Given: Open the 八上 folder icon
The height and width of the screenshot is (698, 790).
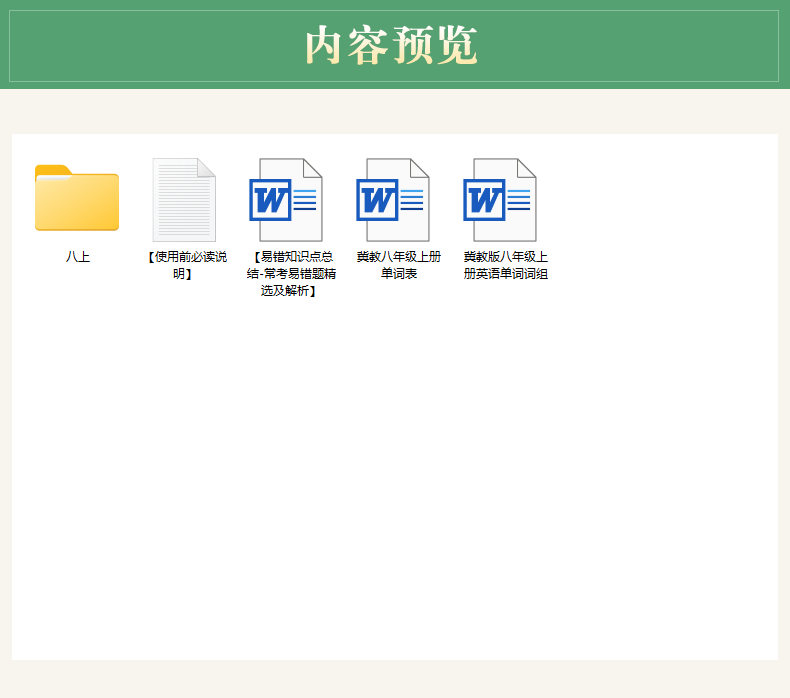Looking at the screenshot, I should pos(77,198).
